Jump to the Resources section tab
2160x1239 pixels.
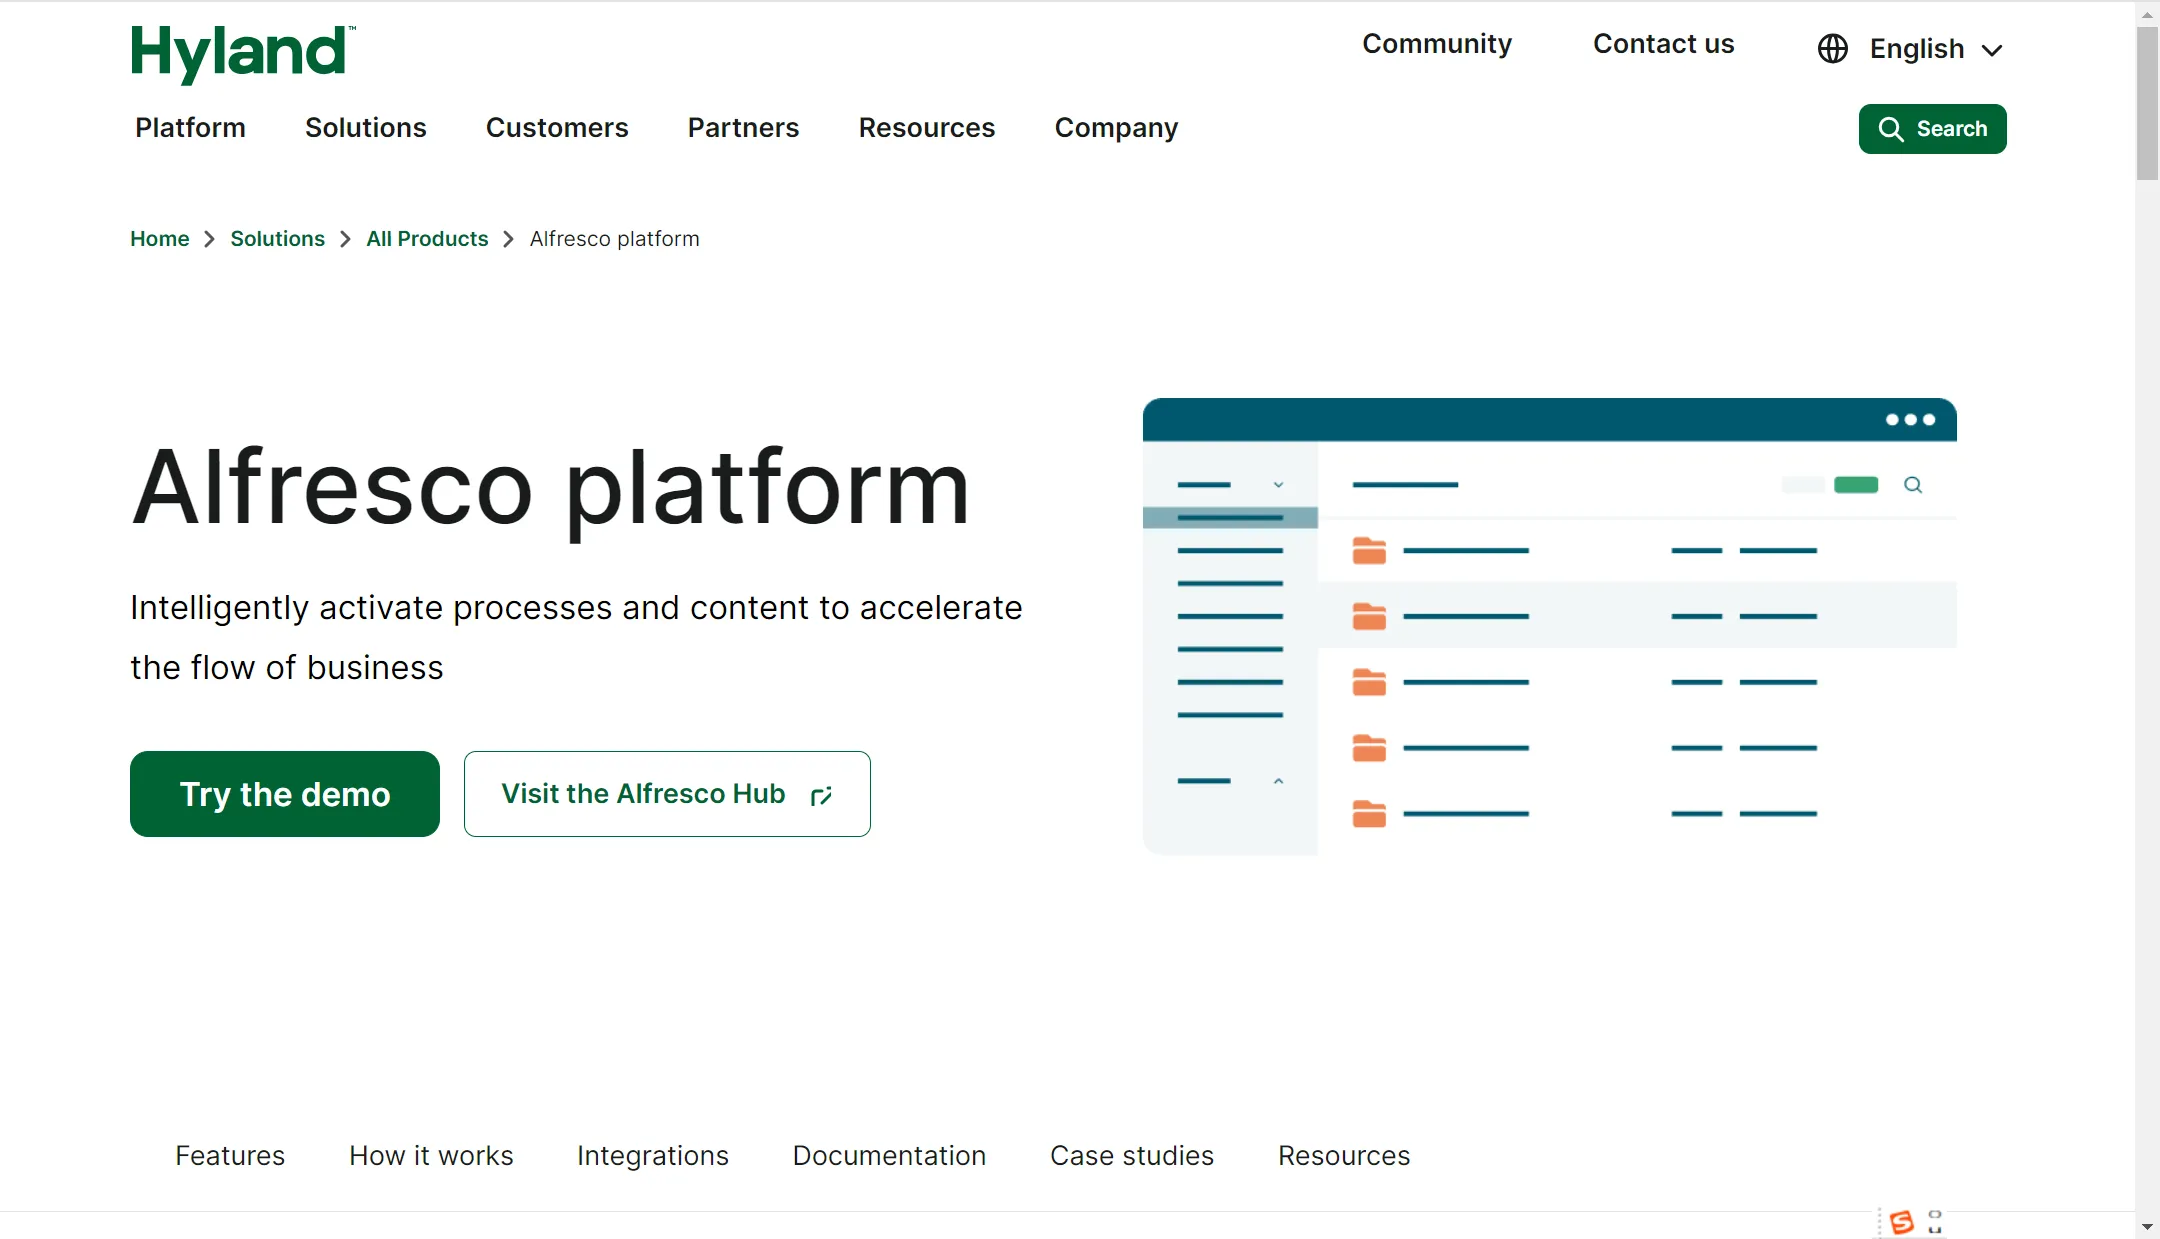coord(1343,1156)
